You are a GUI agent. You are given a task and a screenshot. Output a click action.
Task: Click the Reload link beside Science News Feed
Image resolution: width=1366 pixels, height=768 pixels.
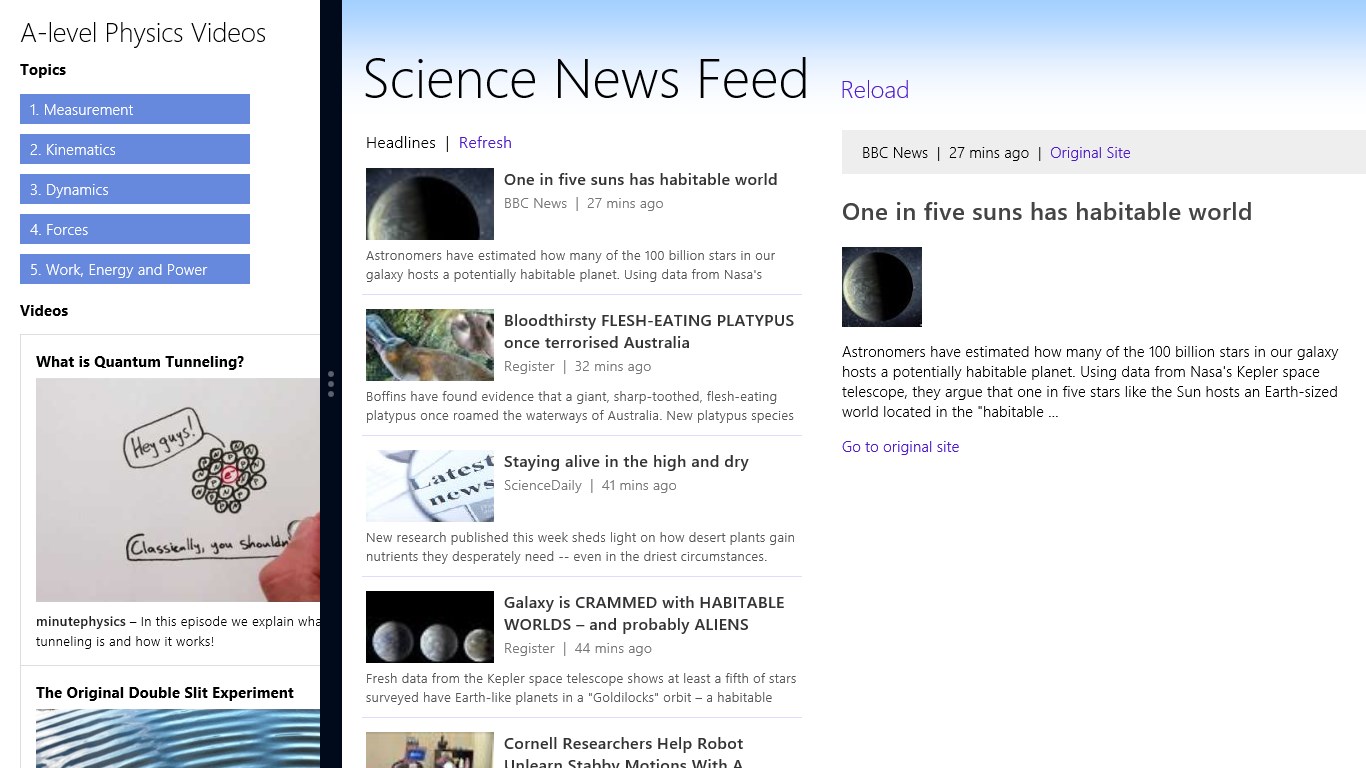click(x=874, y=90)
